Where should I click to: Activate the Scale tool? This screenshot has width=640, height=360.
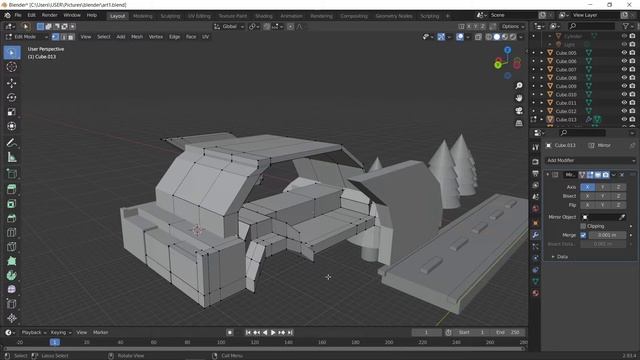click(x=11, y=112)
